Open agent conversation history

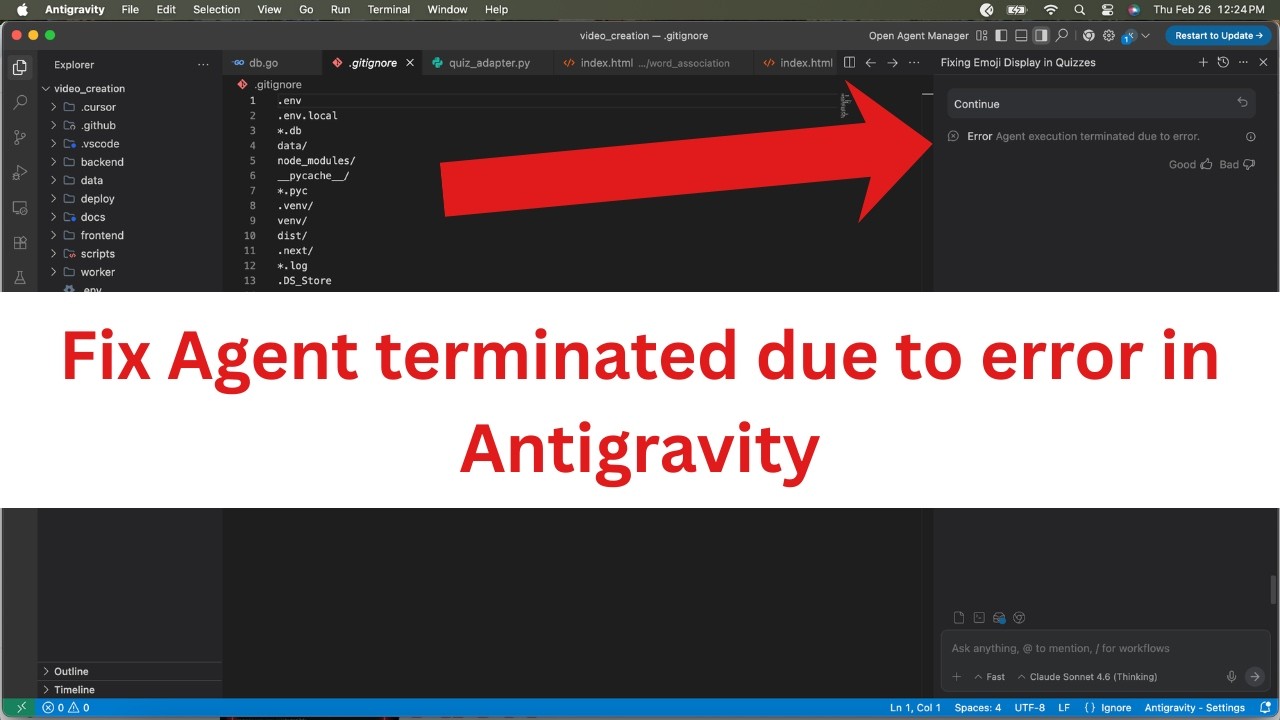1223,62
